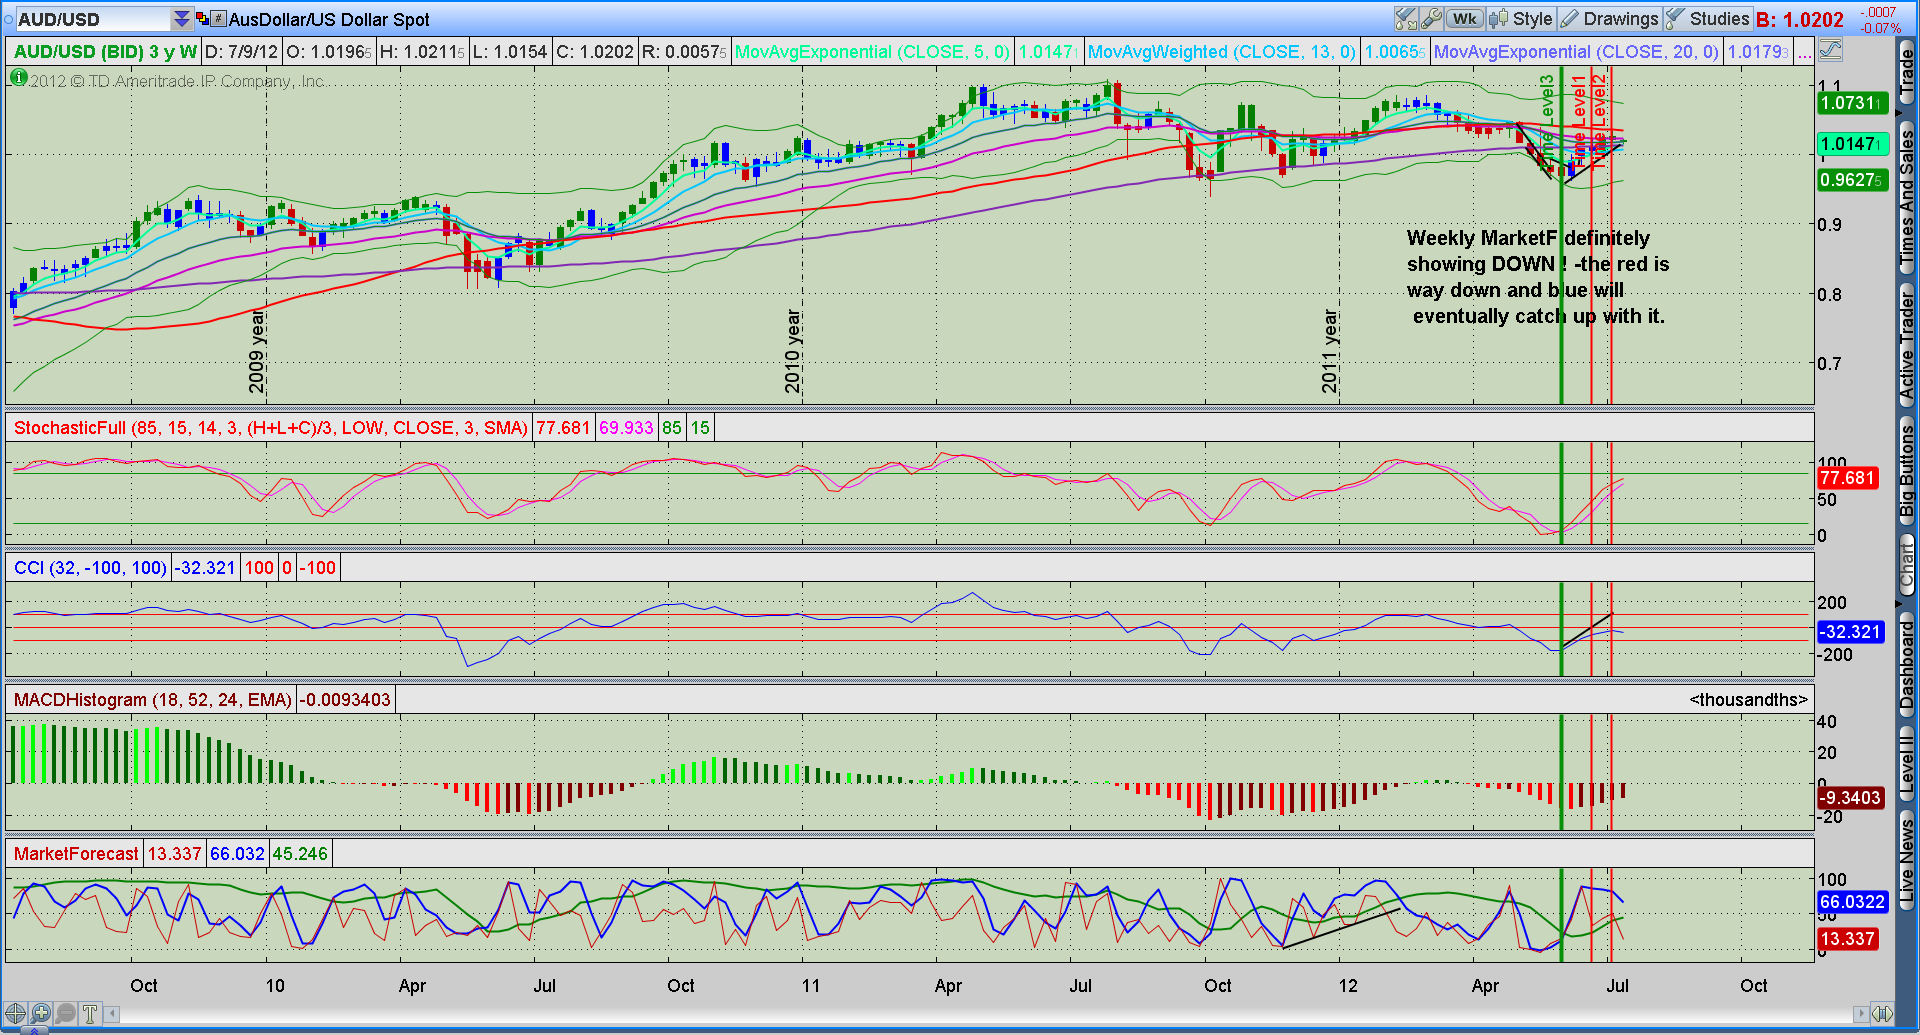The width and height of the screenshot is (1920, 1035).
Task: Expand the bottom panel double-chevron tab
Action: point(35,1030)
